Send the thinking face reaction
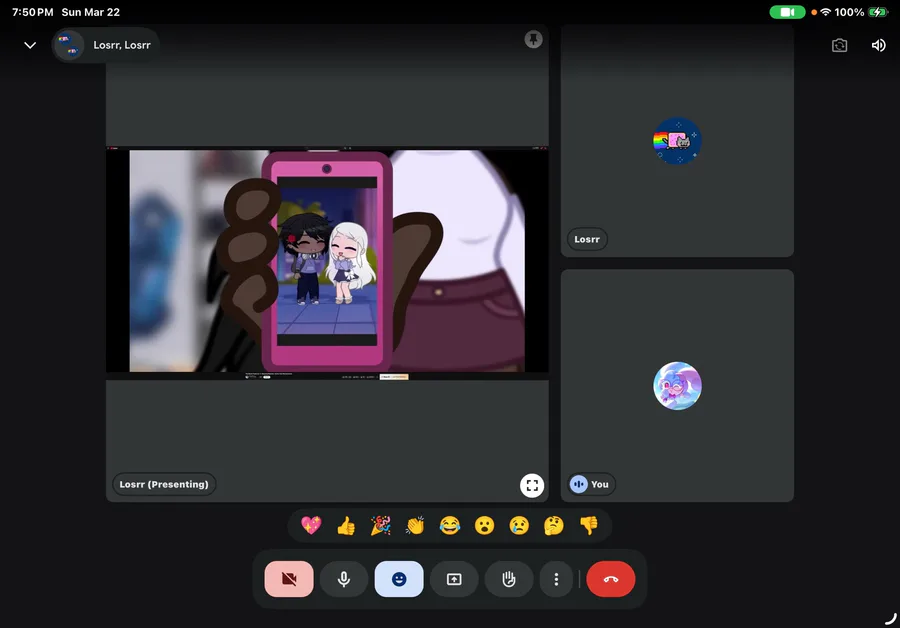 pos(554,525)
